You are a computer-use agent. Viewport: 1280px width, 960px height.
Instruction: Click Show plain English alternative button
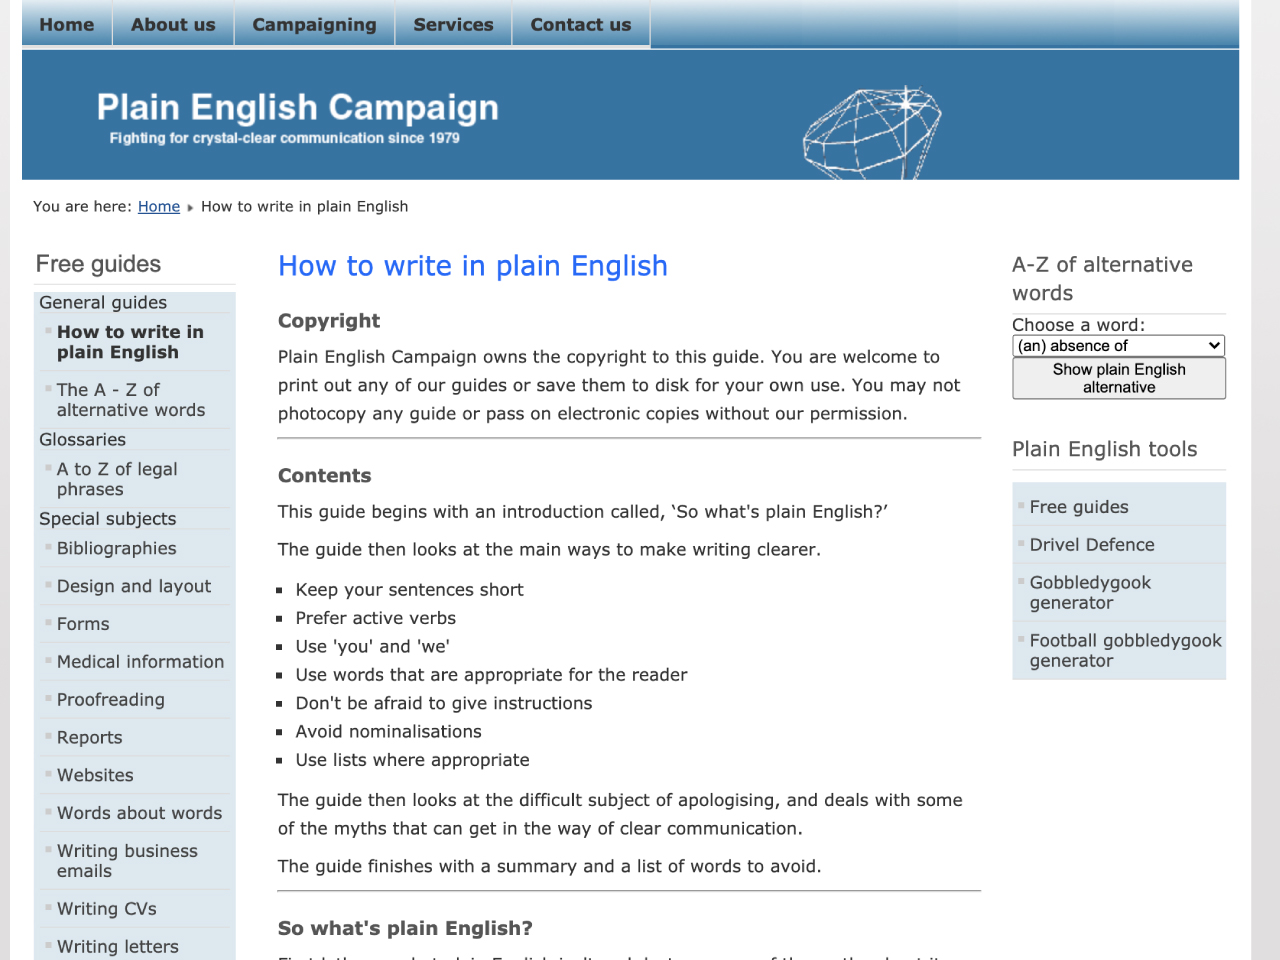tap(1119, 378)
